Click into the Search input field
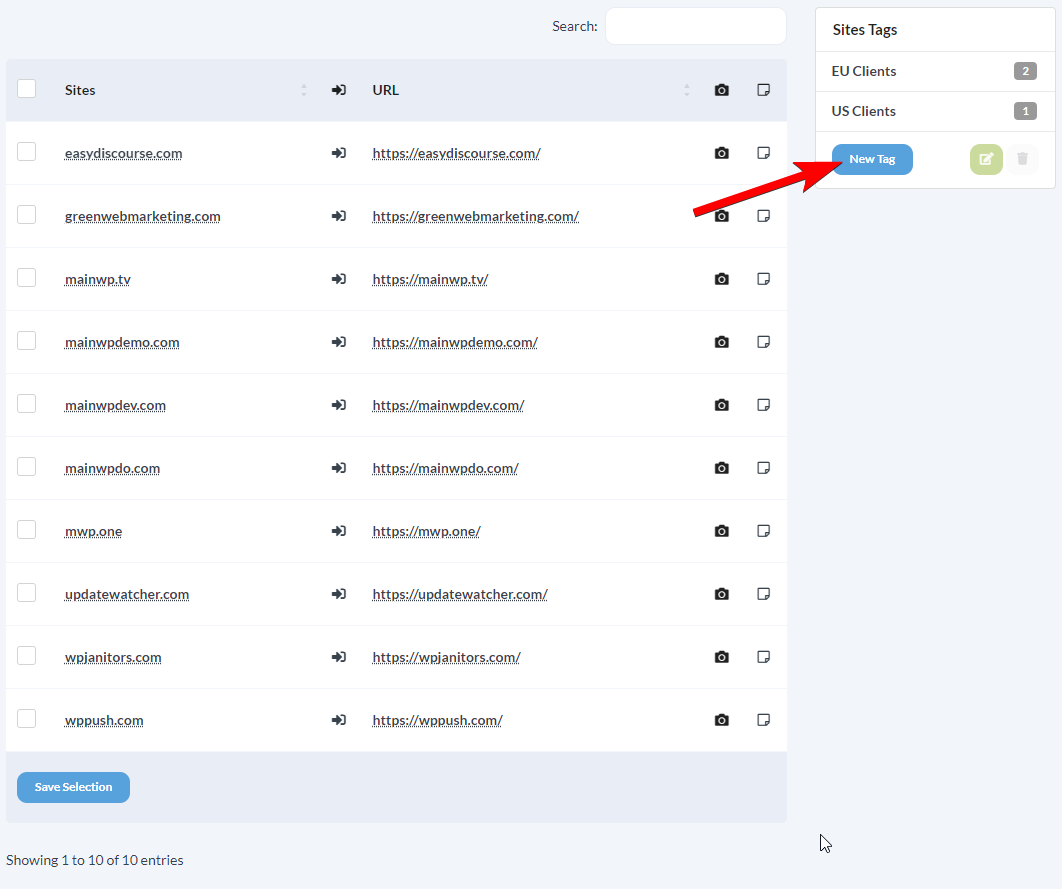The height and width of the screenshot is (889, 1062). [696, 26]
